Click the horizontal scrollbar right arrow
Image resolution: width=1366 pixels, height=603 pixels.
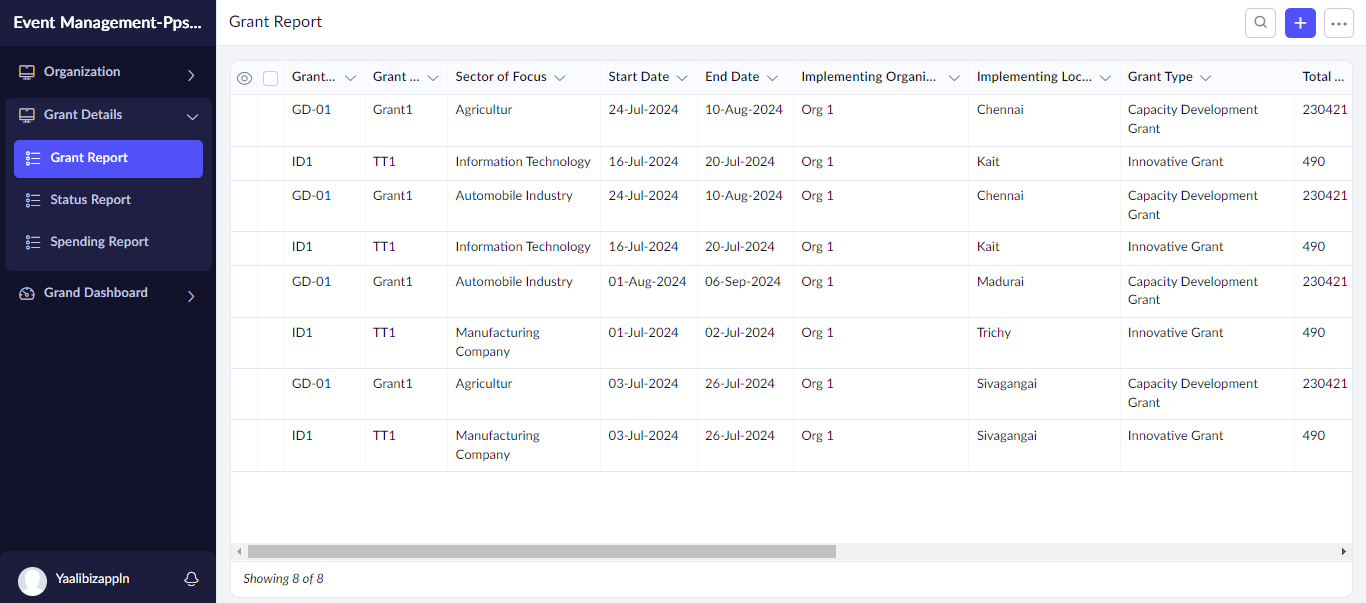[1344, 551]
